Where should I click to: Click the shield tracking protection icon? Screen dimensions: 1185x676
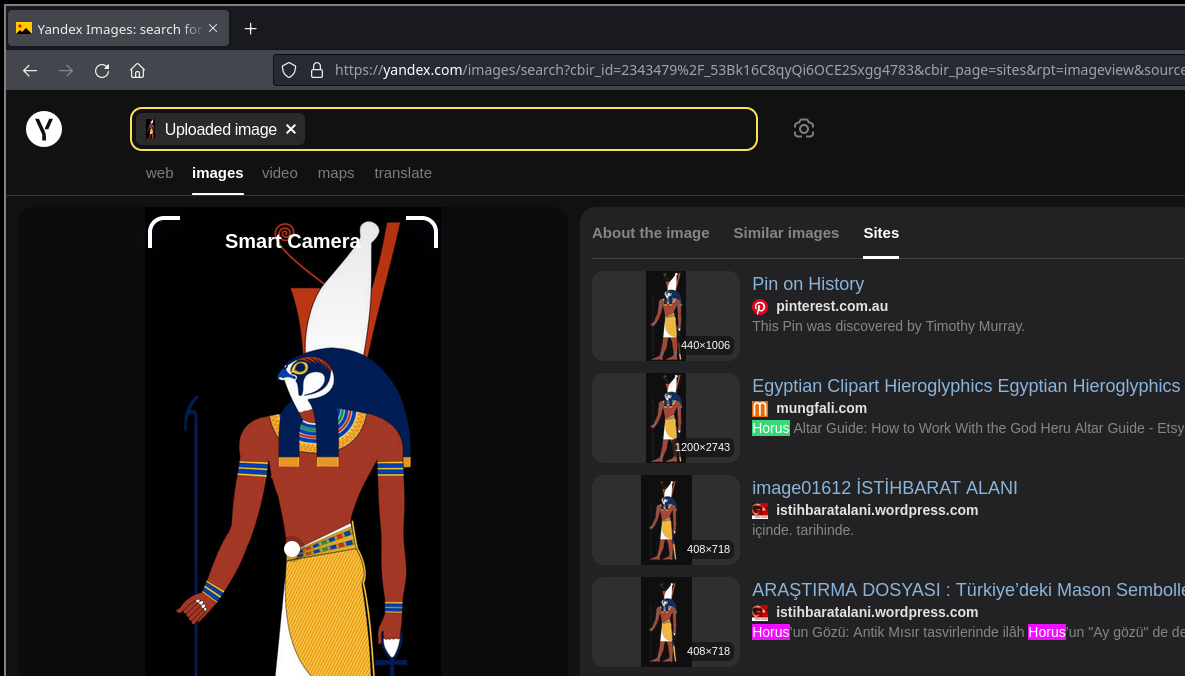tap(289, 70)
